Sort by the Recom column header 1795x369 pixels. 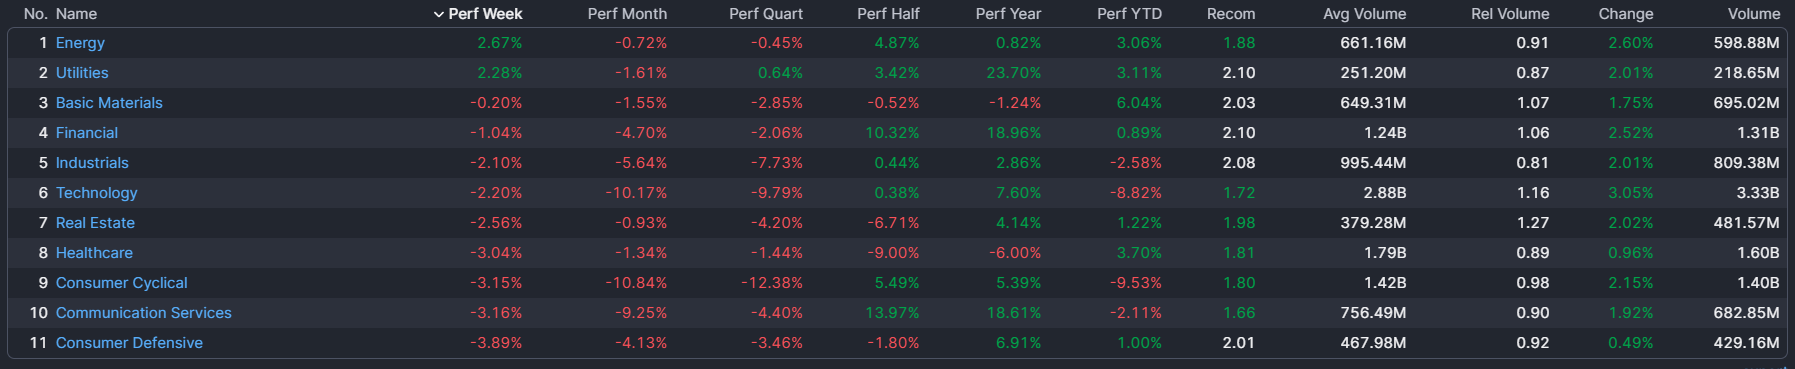coord(1231,14)
